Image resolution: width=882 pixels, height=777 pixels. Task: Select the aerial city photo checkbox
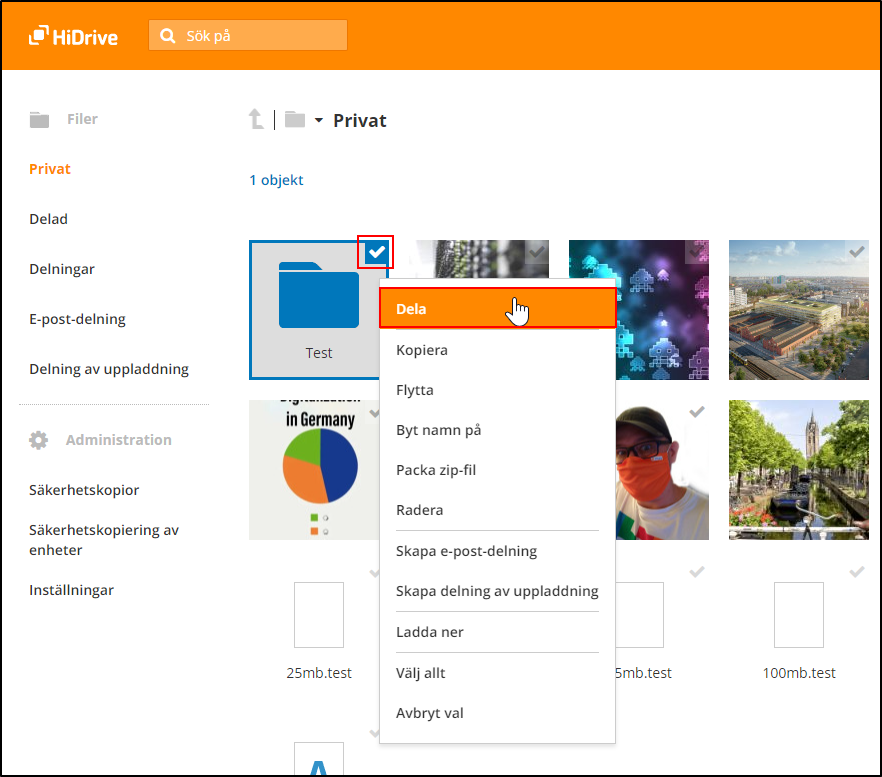856,253
